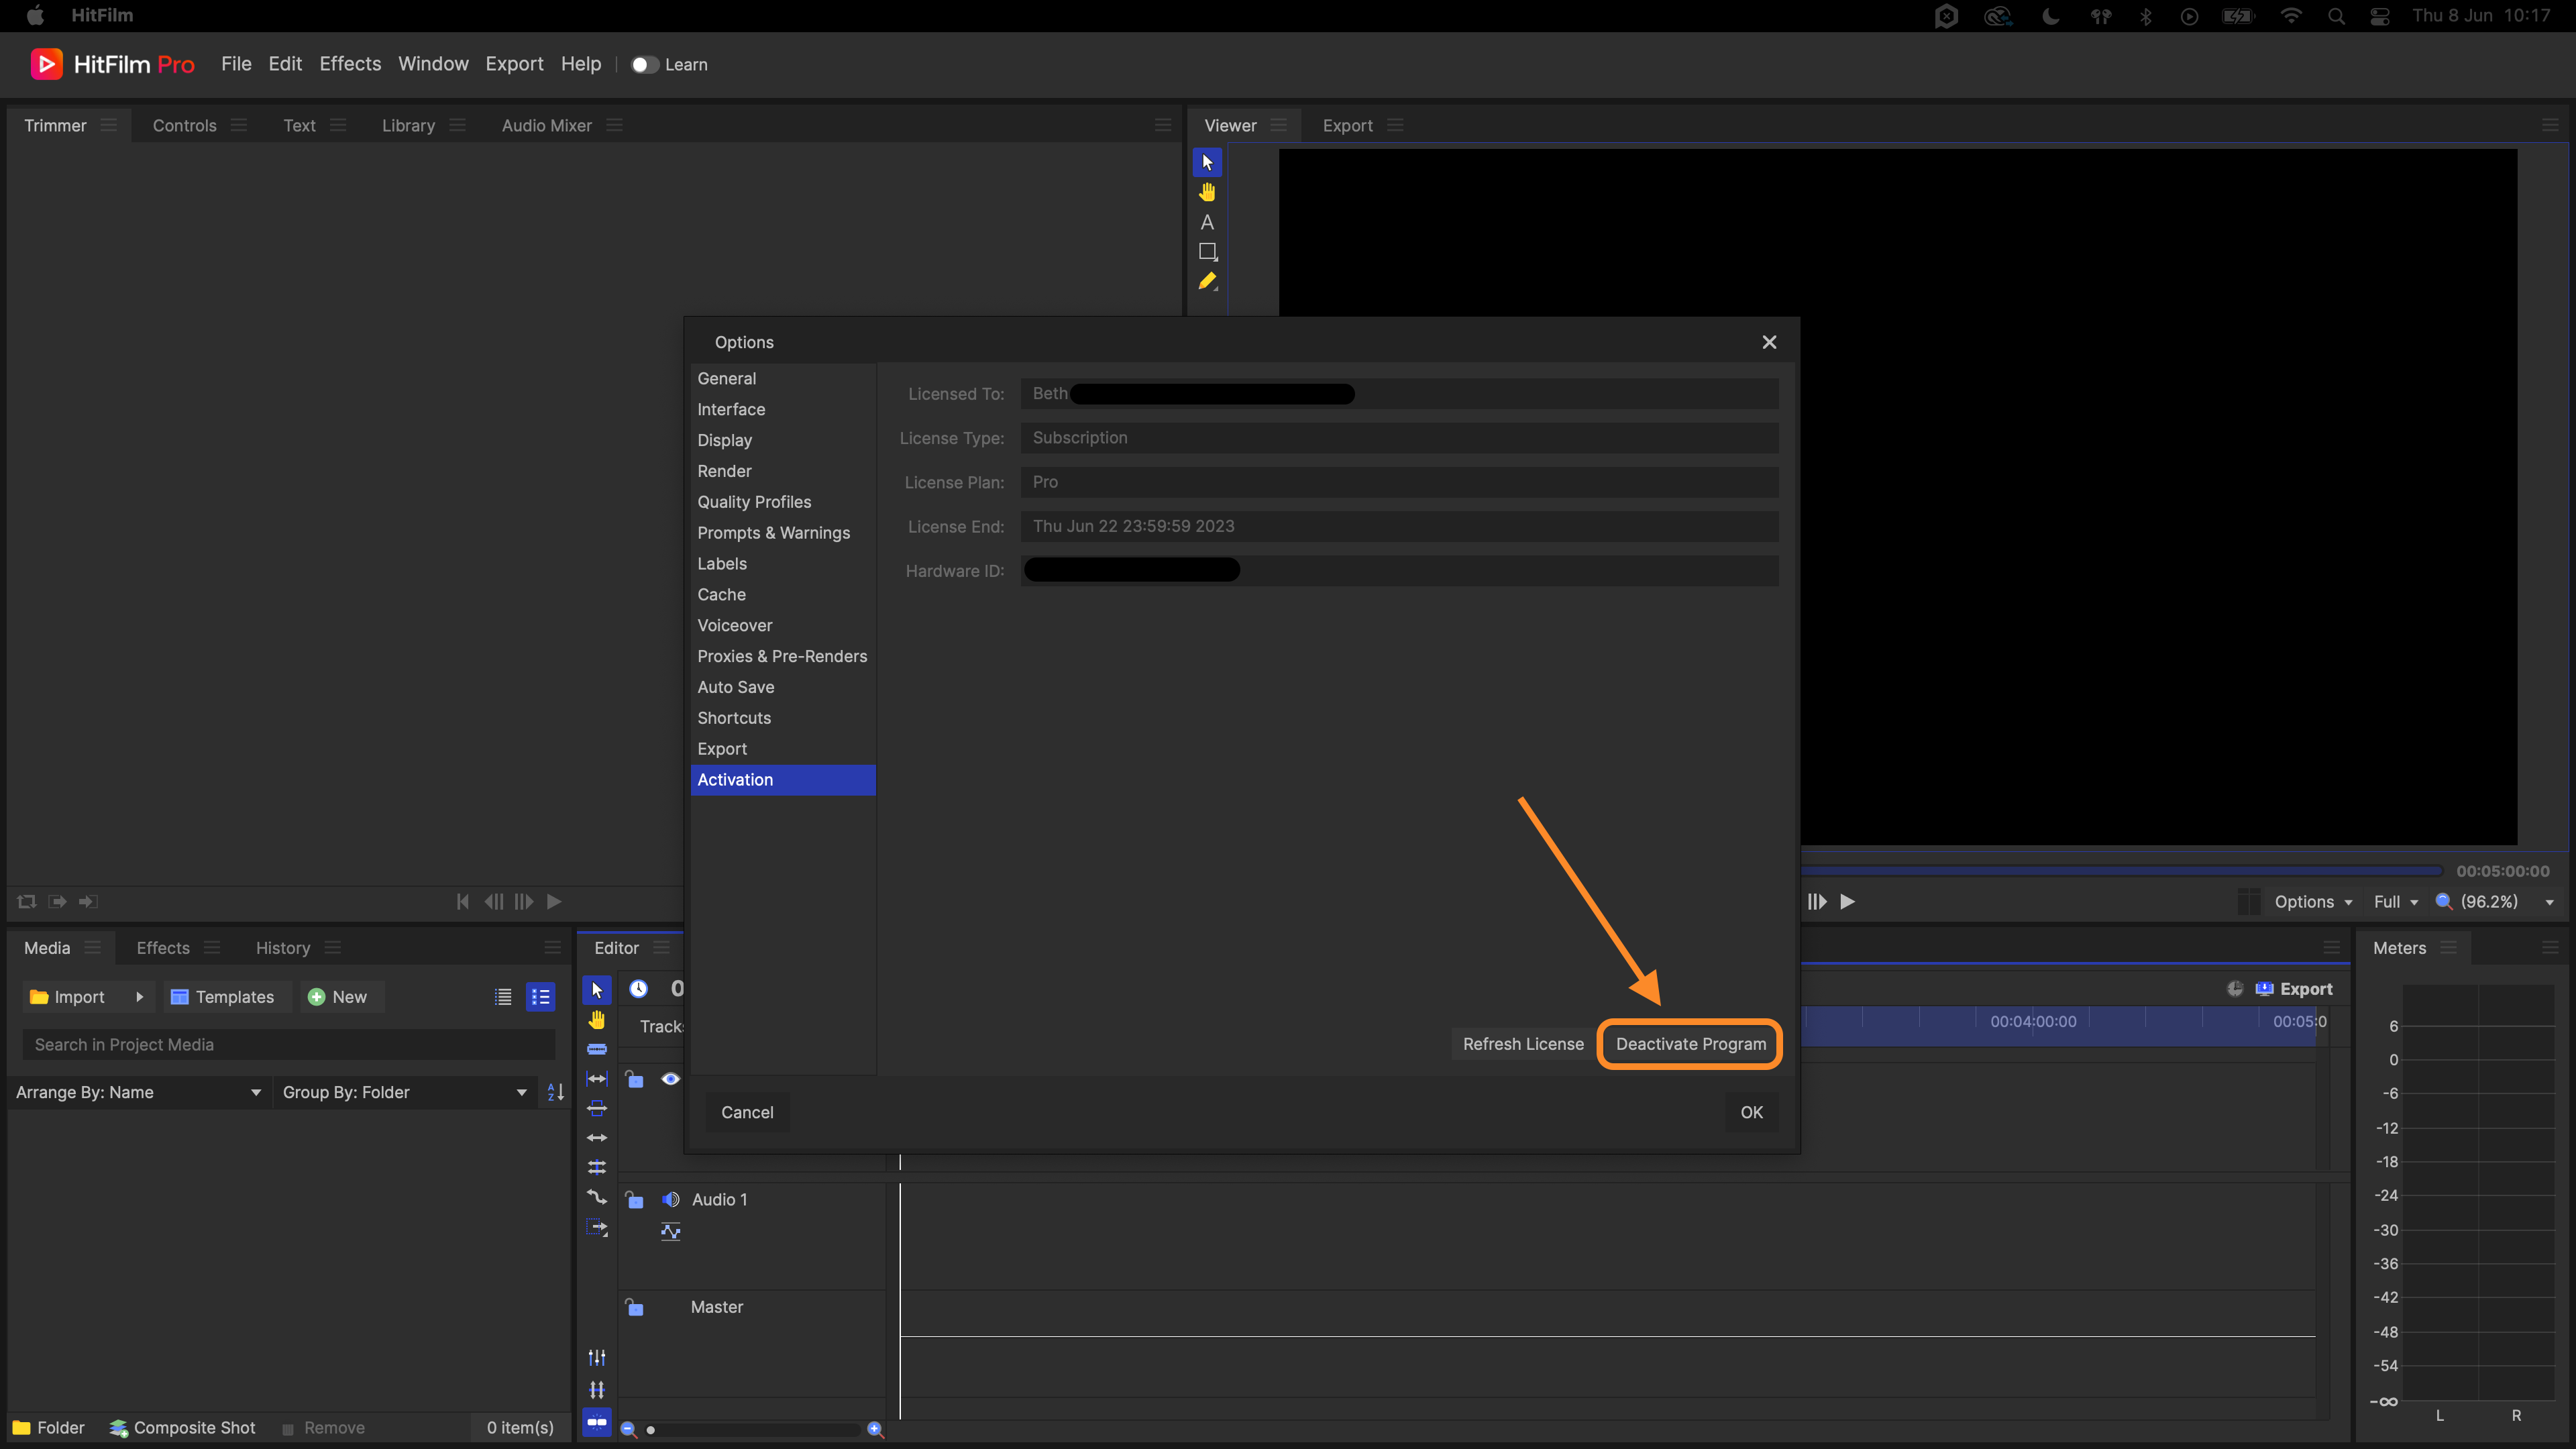Click the Audio 1 waveform envelope icon
This screenshot has width=2576, height=1449.
[671, 1231]
